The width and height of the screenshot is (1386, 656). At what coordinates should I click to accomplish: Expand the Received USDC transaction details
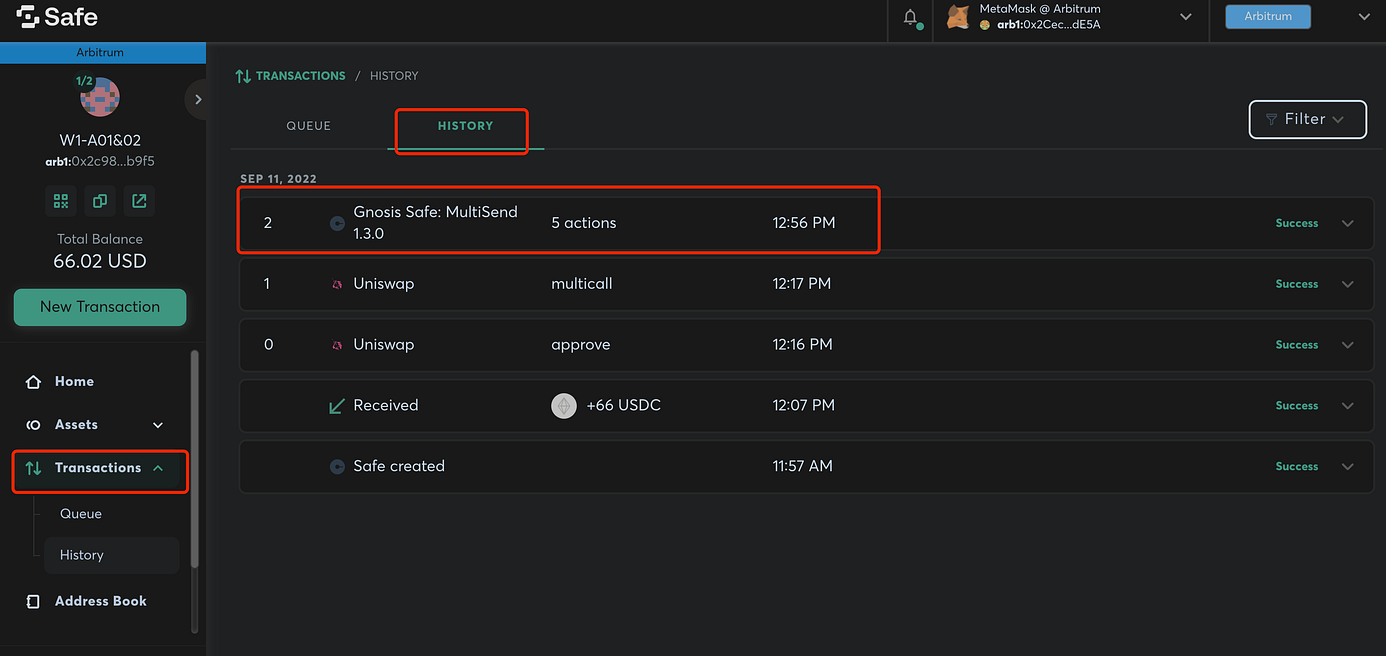[x=1348, y=406]
